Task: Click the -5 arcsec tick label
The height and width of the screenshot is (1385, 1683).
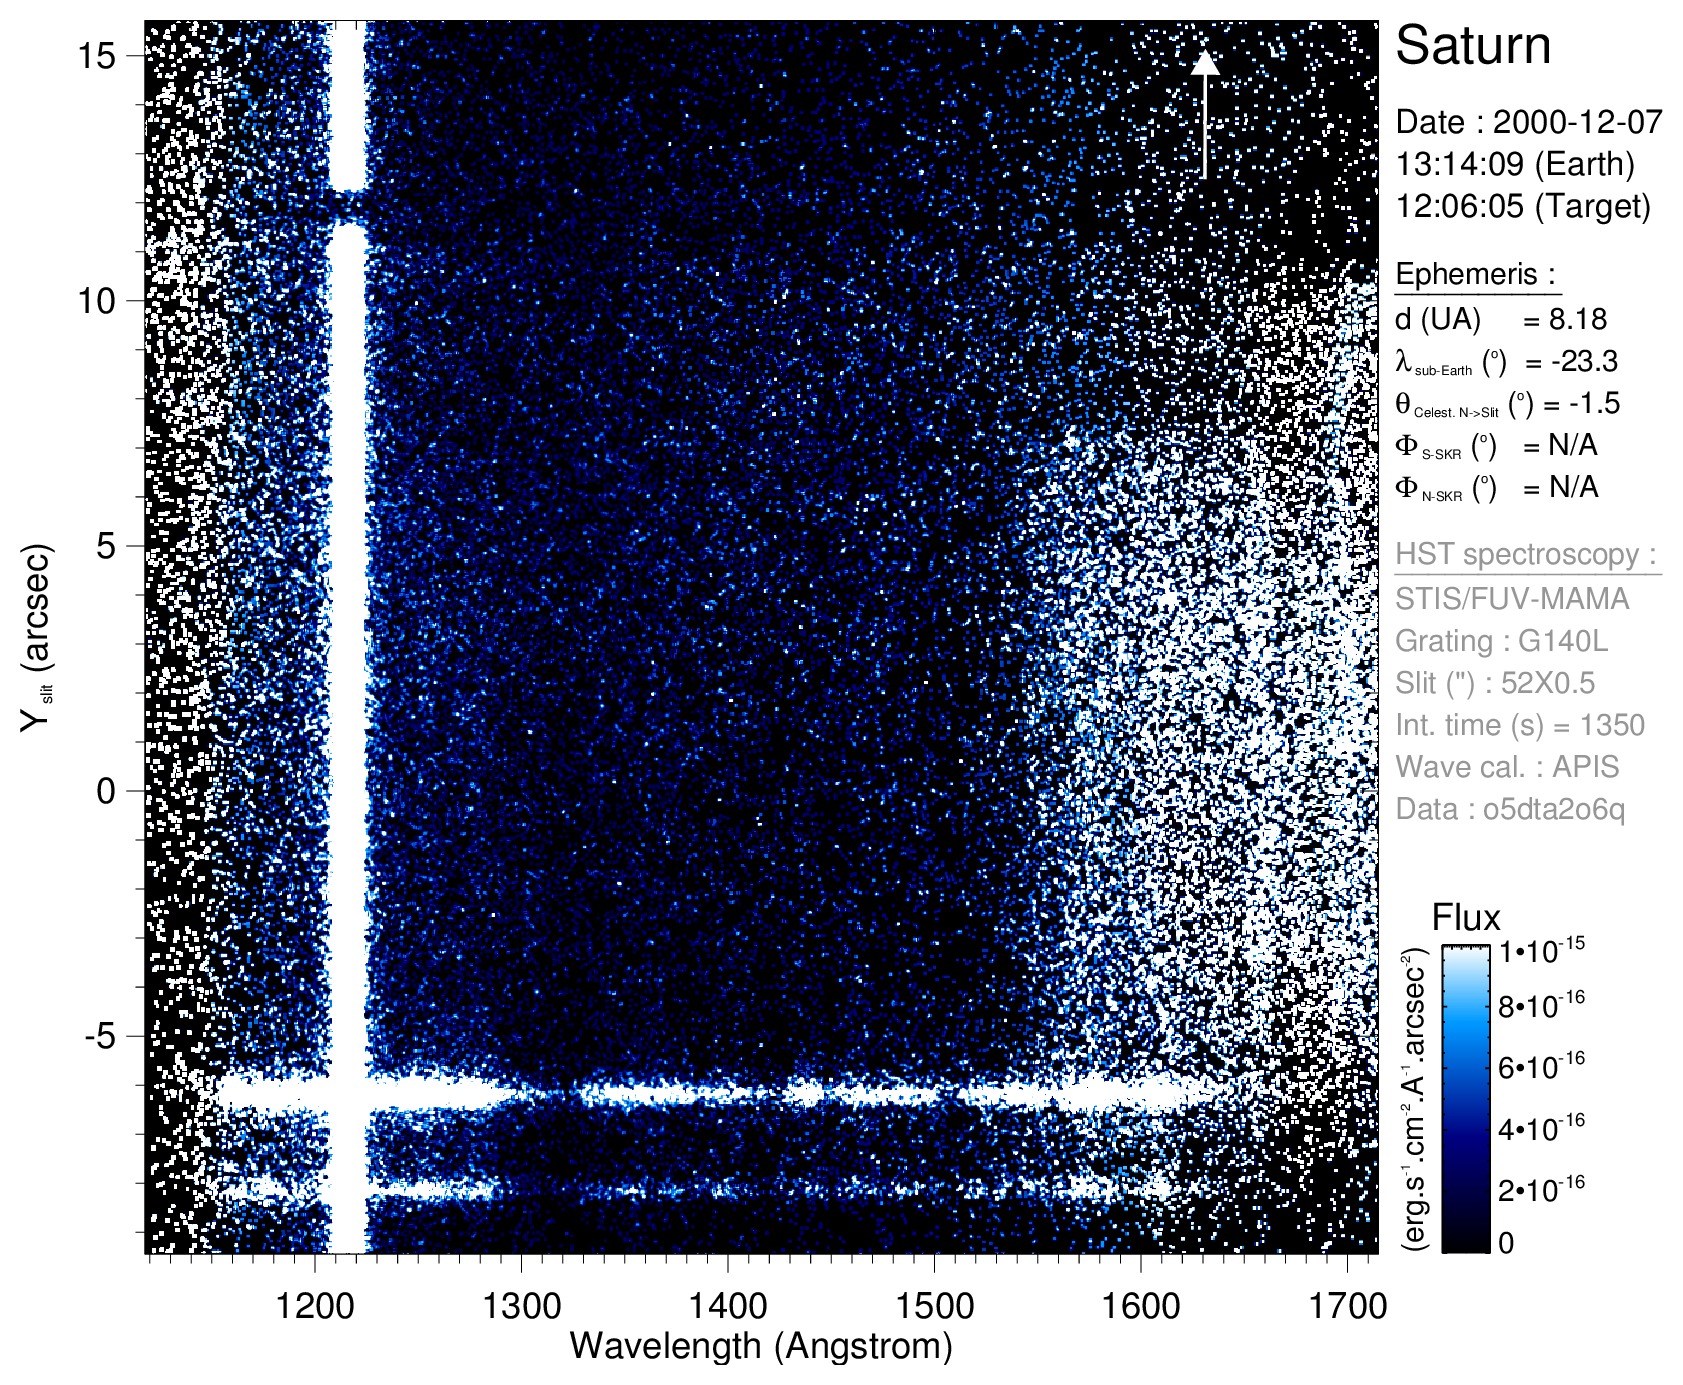Action: click(x=98, y=1036)
